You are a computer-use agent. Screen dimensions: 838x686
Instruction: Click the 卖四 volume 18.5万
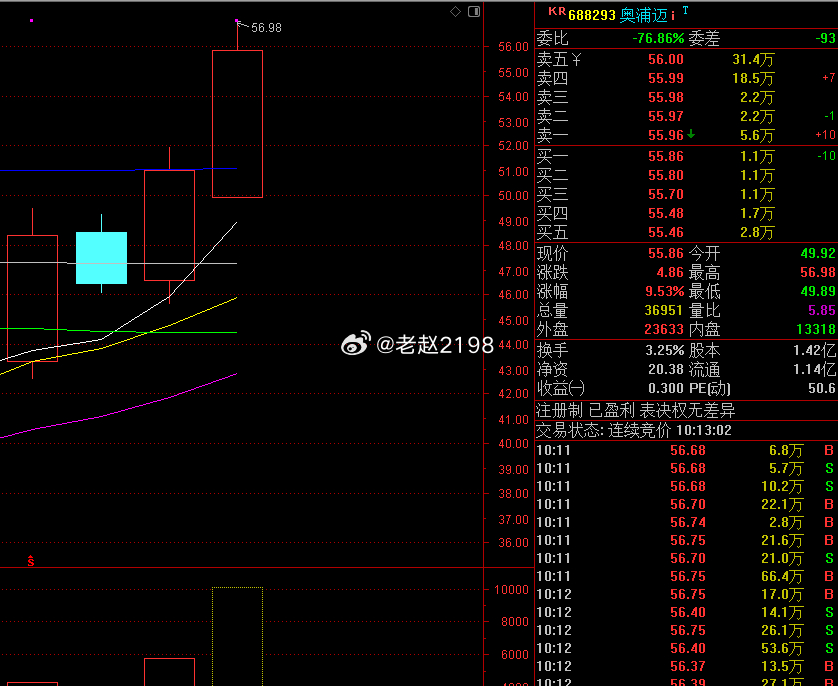(x=753, y=79)
